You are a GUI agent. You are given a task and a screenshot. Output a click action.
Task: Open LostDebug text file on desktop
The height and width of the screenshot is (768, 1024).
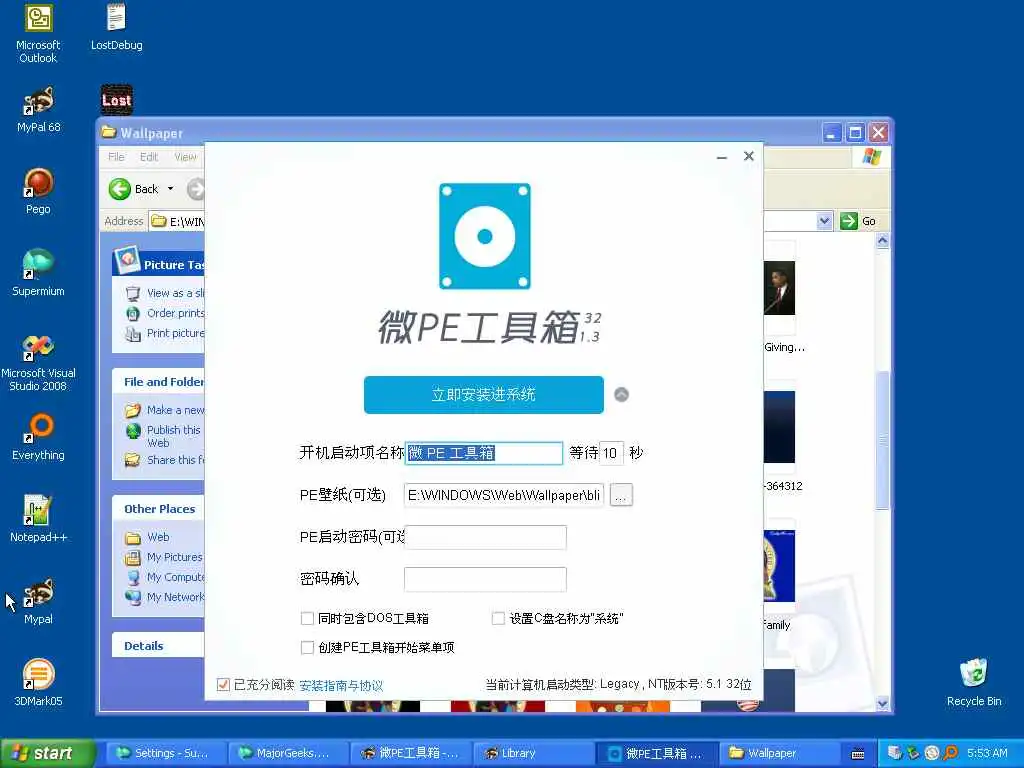tap(116, 27)
